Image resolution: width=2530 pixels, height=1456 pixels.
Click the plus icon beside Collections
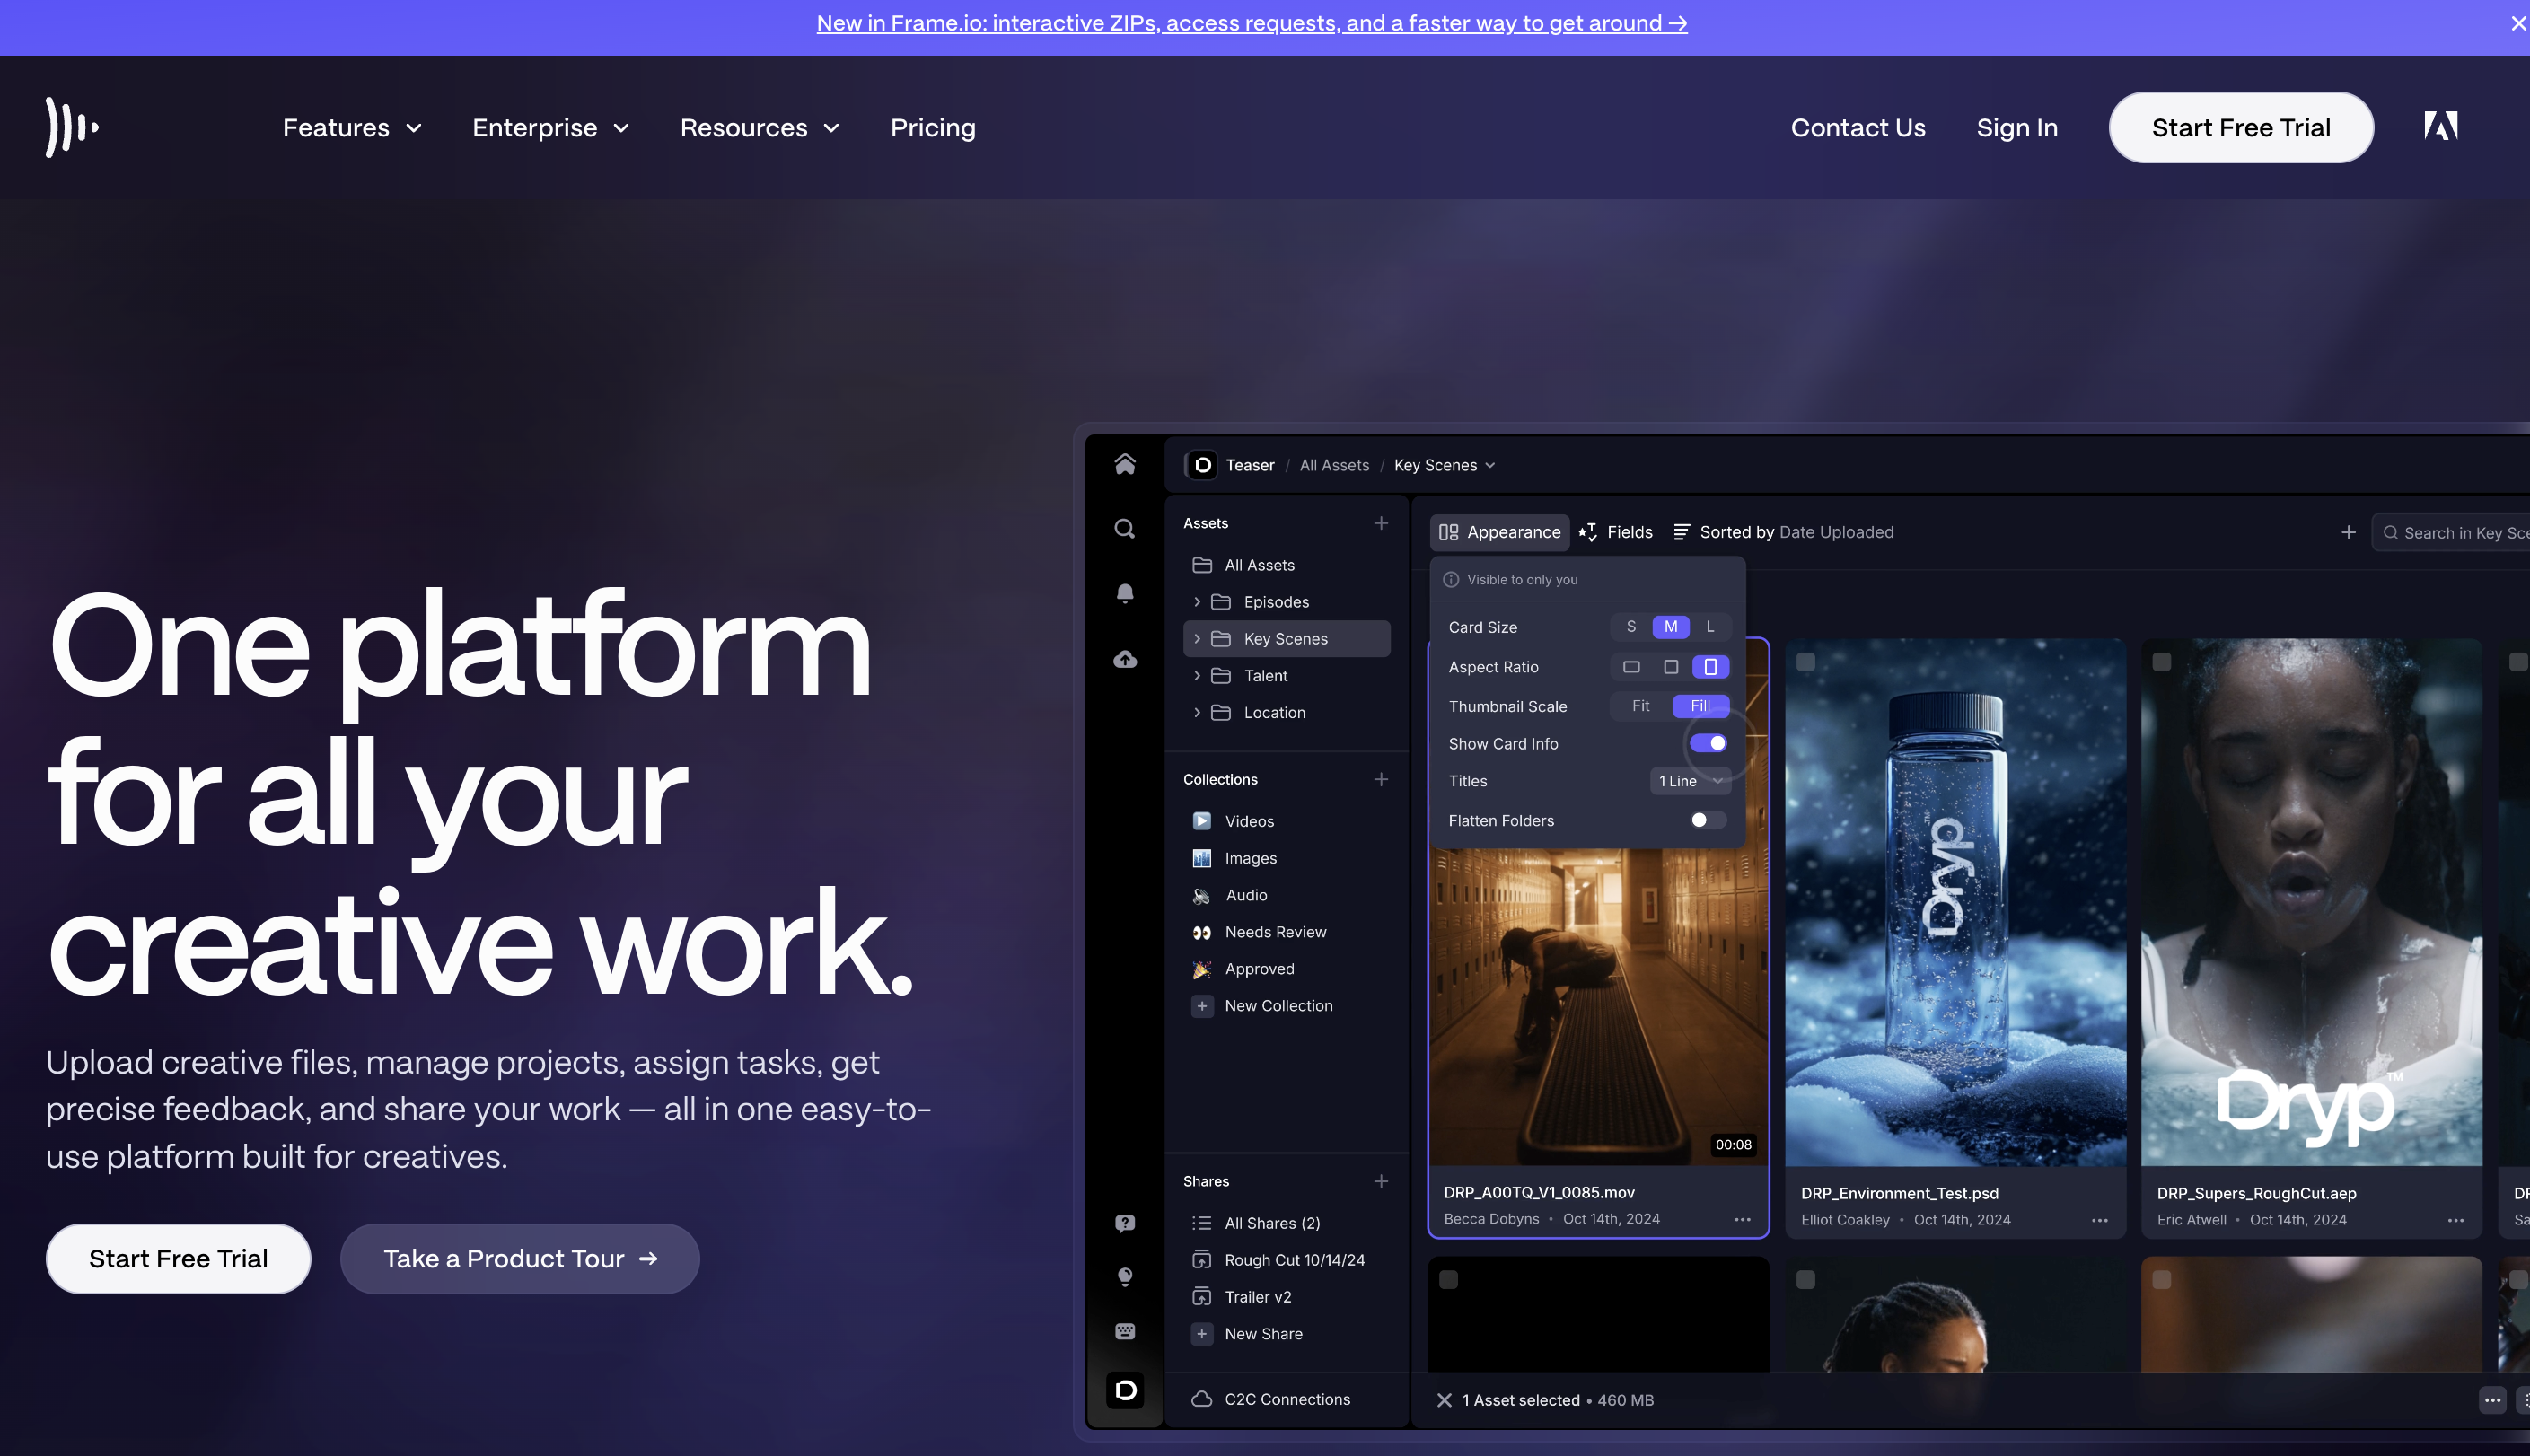point(1381,779)
